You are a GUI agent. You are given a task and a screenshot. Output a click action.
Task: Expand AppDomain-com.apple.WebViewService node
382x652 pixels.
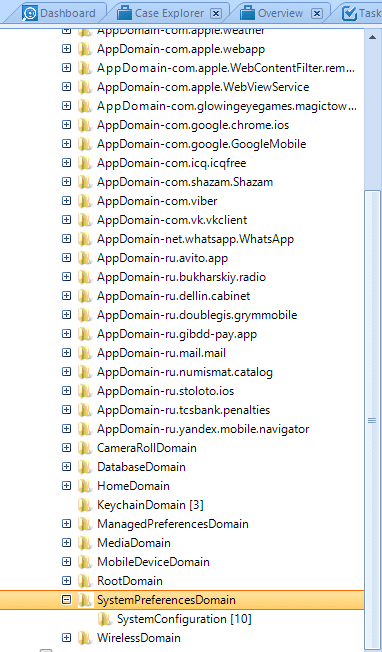(x=66, y=87)
